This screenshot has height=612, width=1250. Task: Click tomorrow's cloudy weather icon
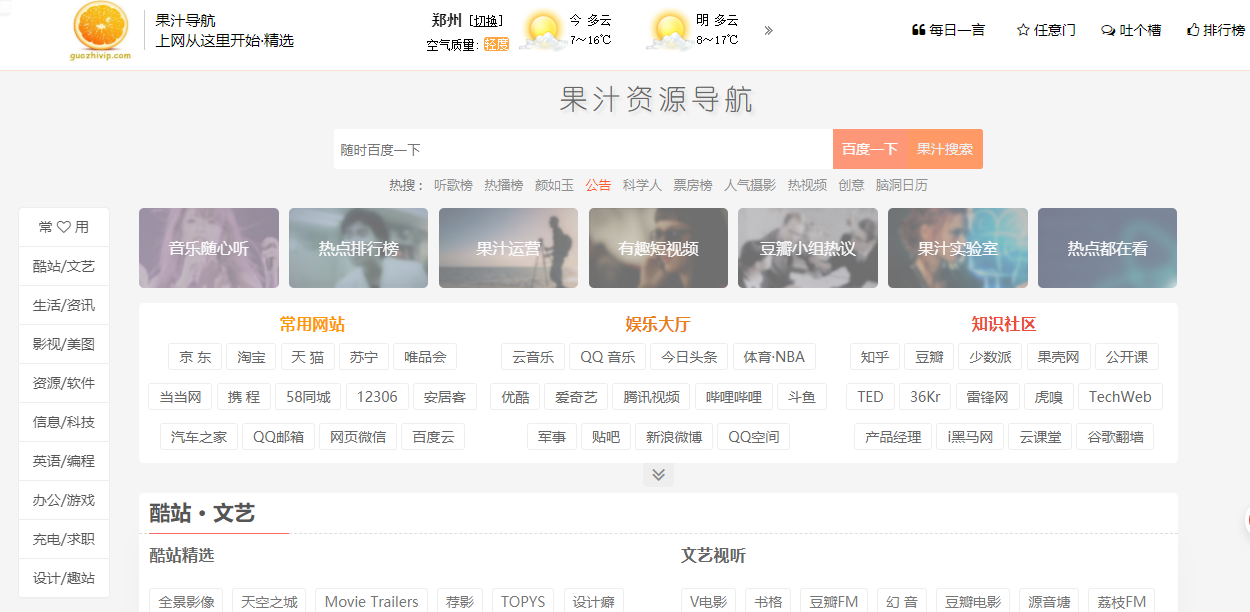(669, 31)
